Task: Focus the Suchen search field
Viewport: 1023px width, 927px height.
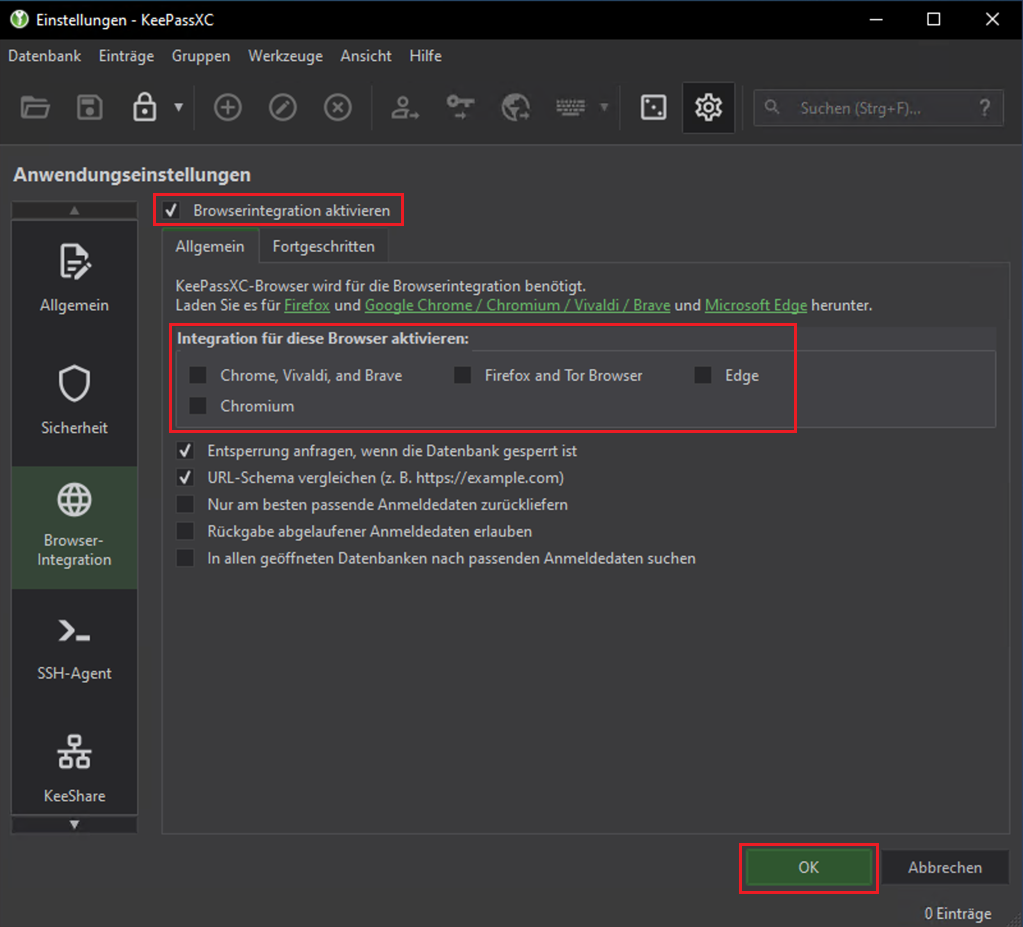Action: point(878,108)
